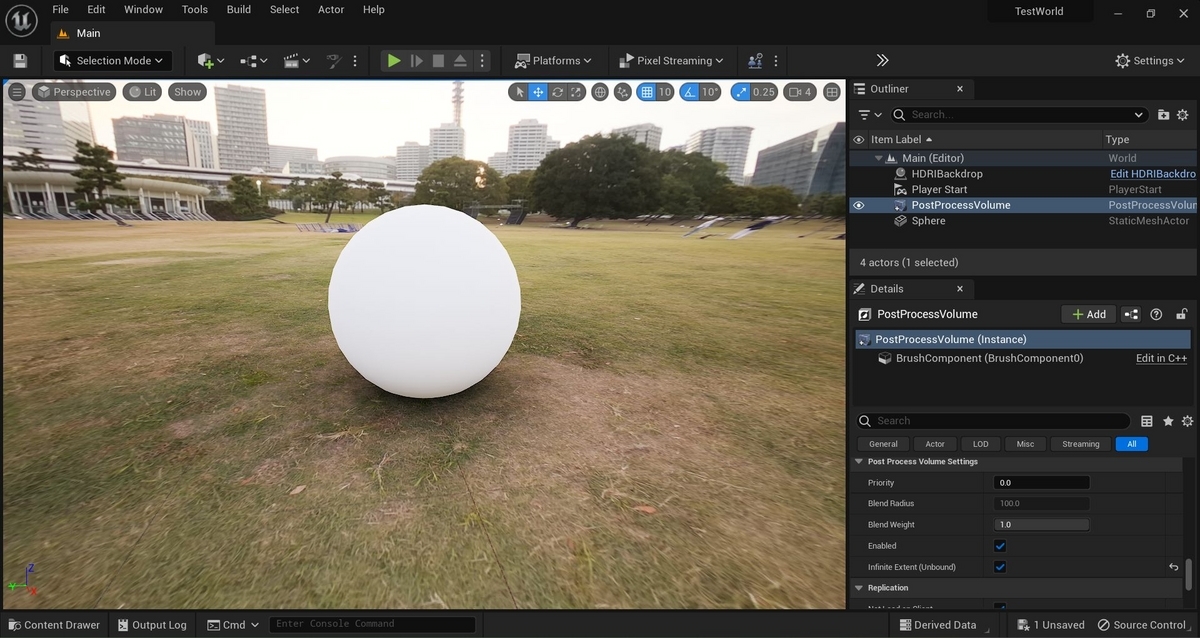Open the Edit menu
1200x638 pixels.
point(96,10)
